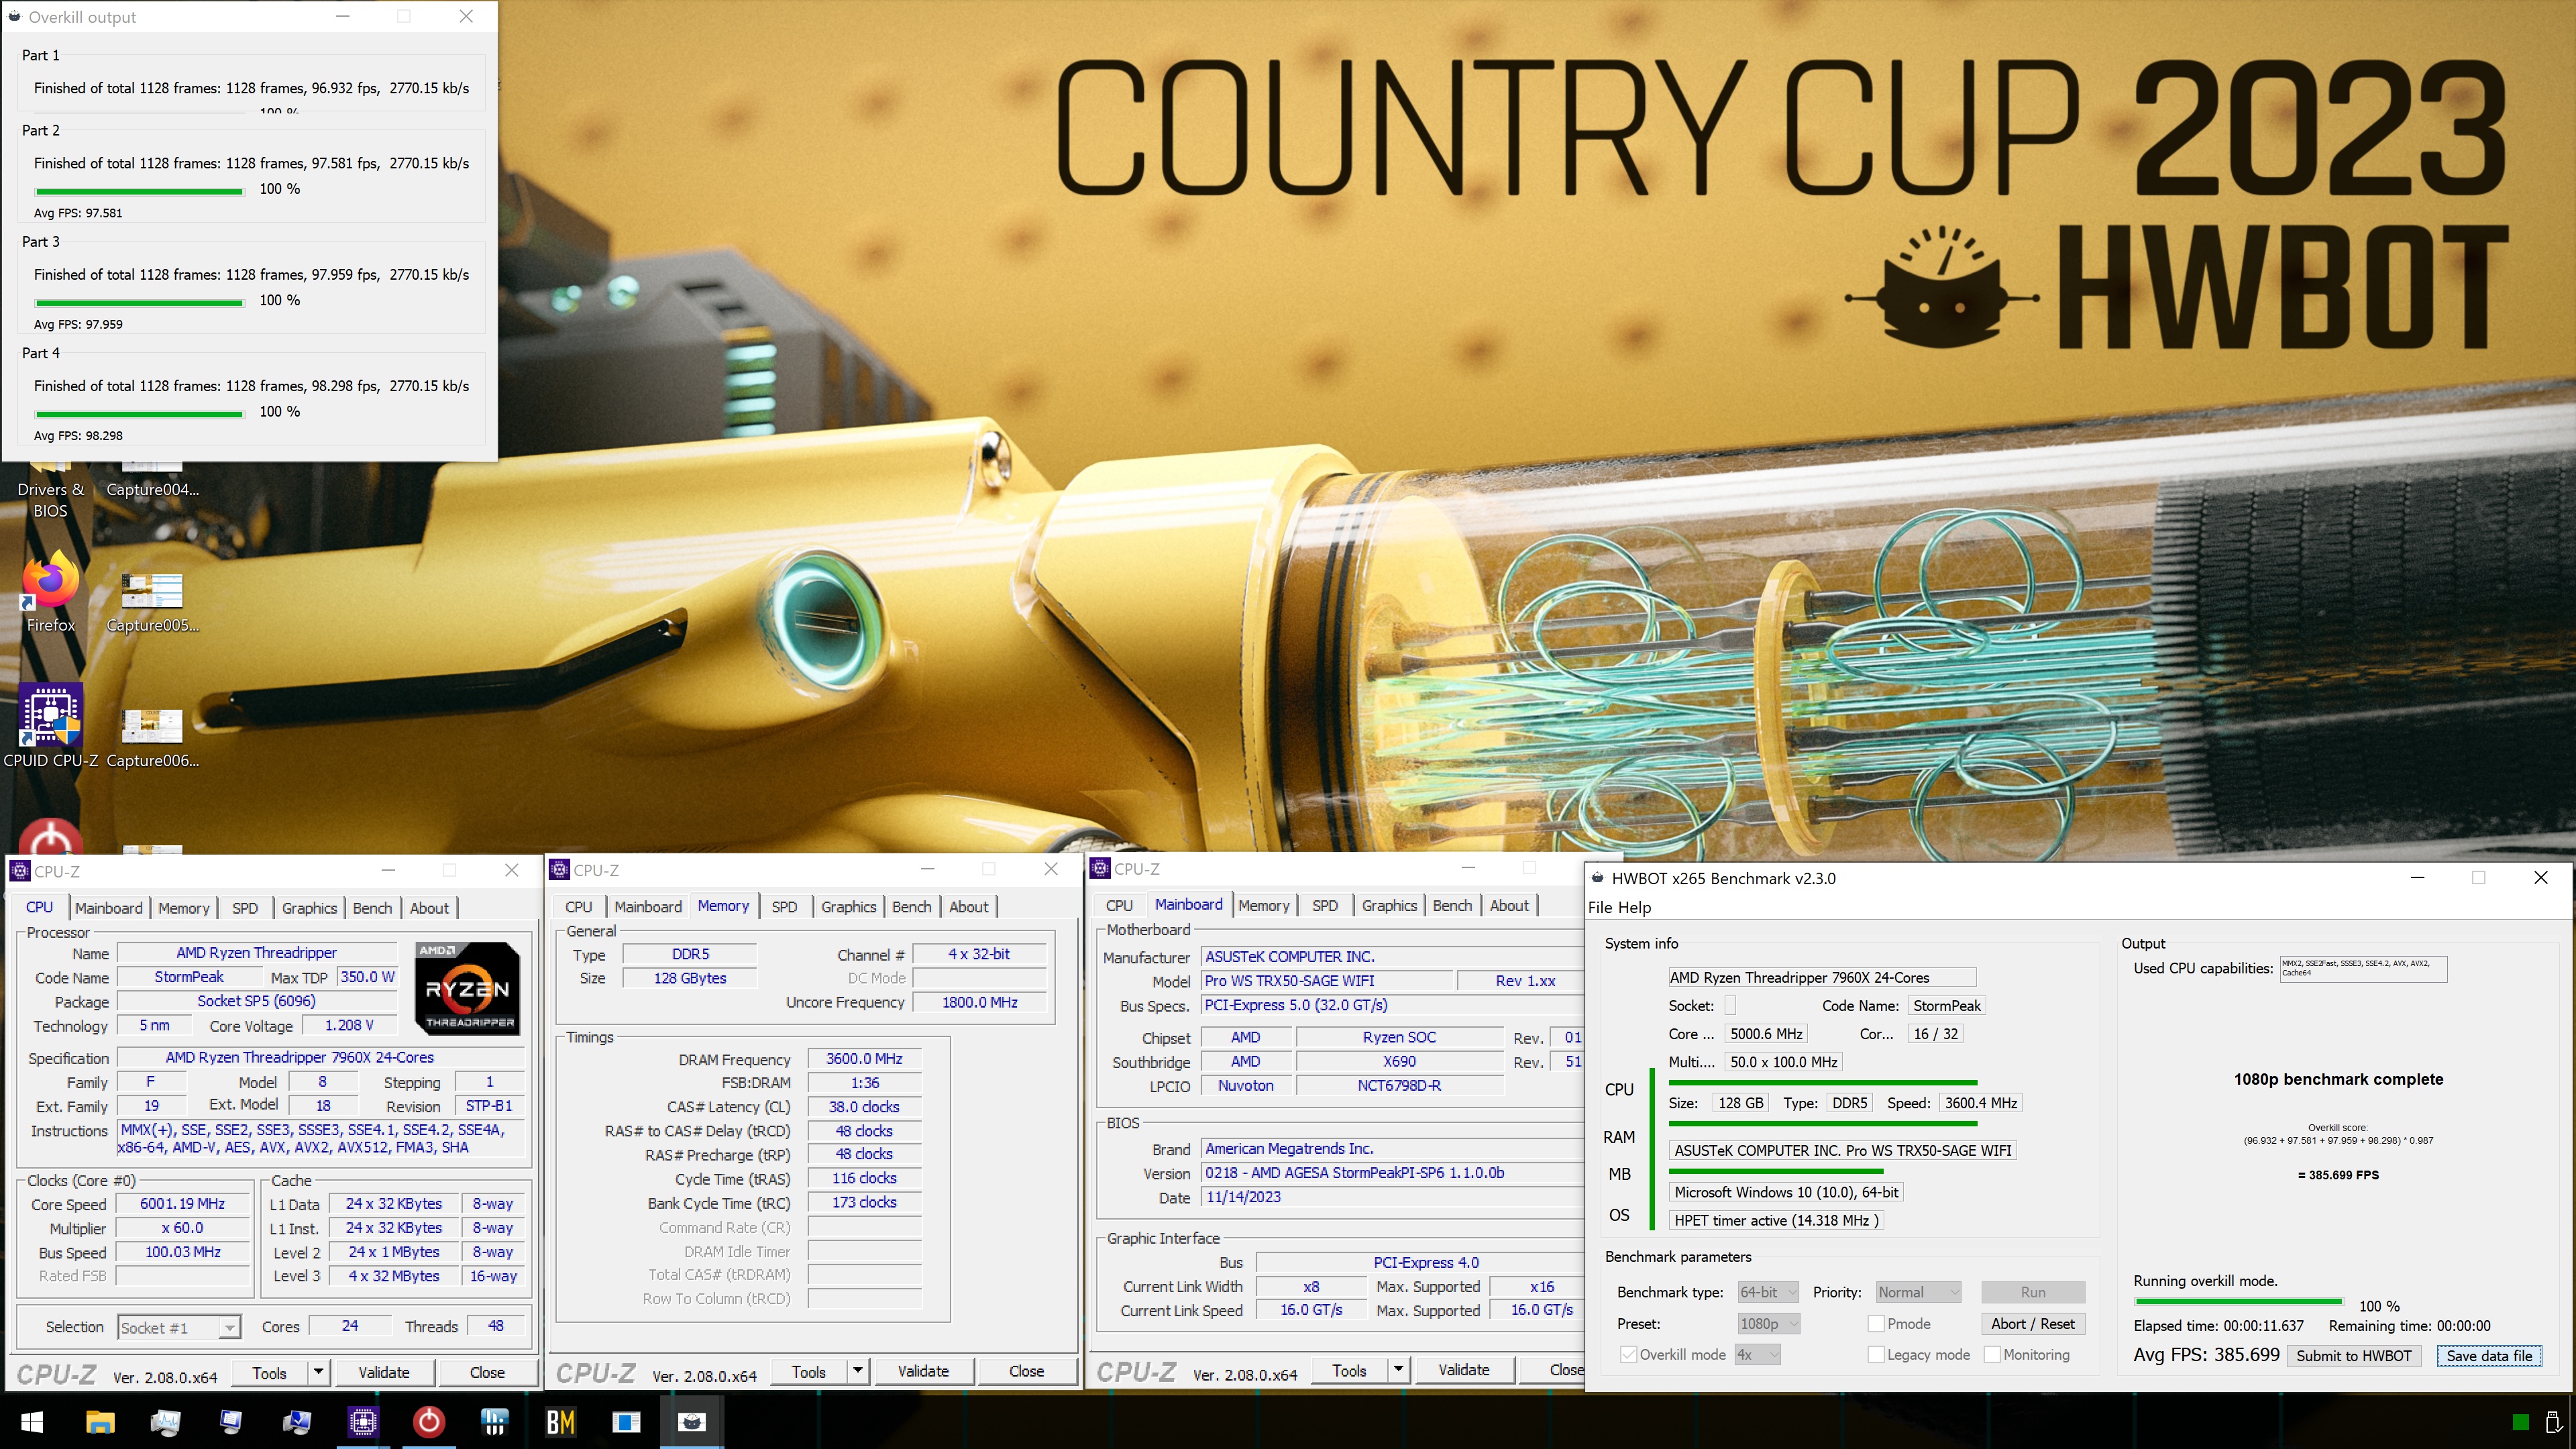Open the performance monitor taskbar icon
This screenshot has width=2576, height=1449.
tap(166, 1421)
